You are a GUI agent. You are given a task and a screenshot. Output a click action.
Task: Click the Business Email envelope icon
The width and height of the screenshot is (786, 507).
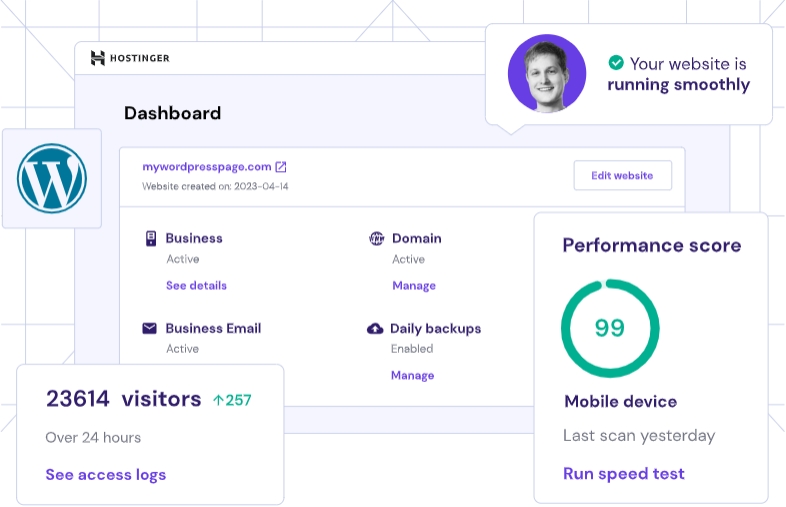click(150, 328)
